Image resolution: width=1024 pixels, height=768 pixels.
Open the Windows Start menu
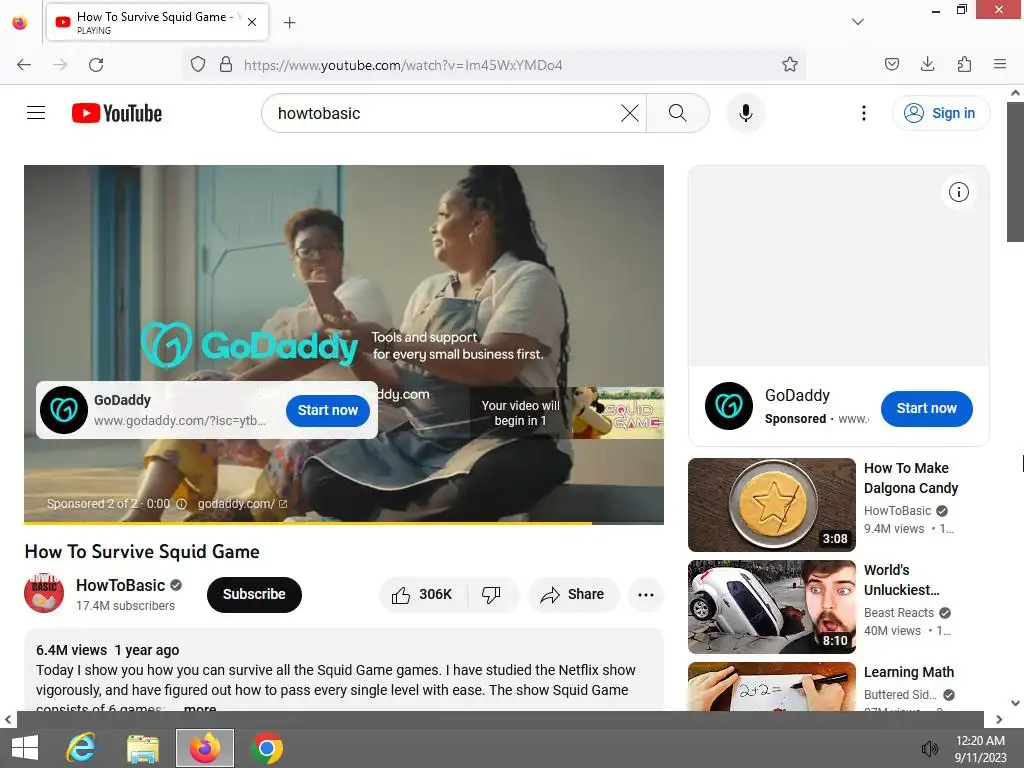[25, 748]
